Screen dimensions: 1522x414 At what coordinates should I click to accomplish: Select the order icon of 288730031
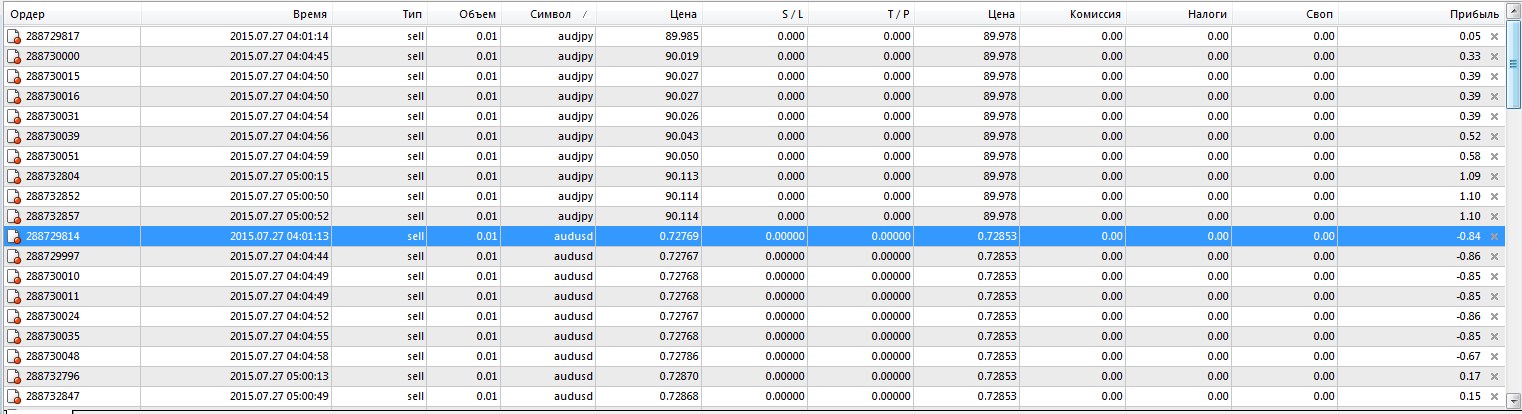click(x=14, y=116)
